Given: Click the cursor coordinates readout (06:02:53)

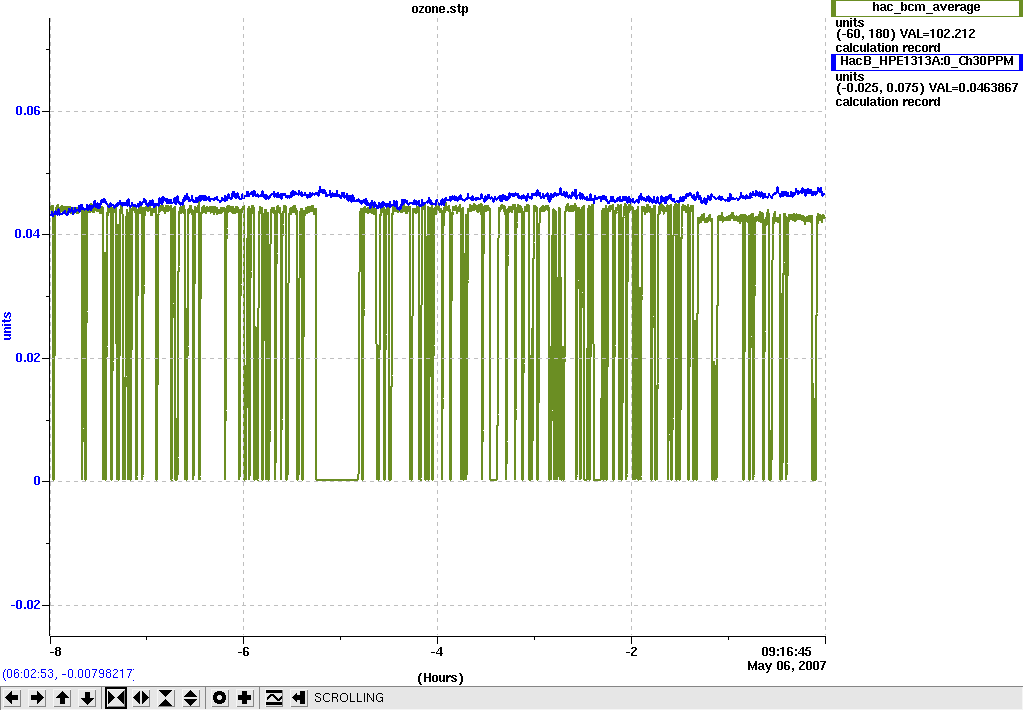Looking at the screenshot, I should click(68, 673).
